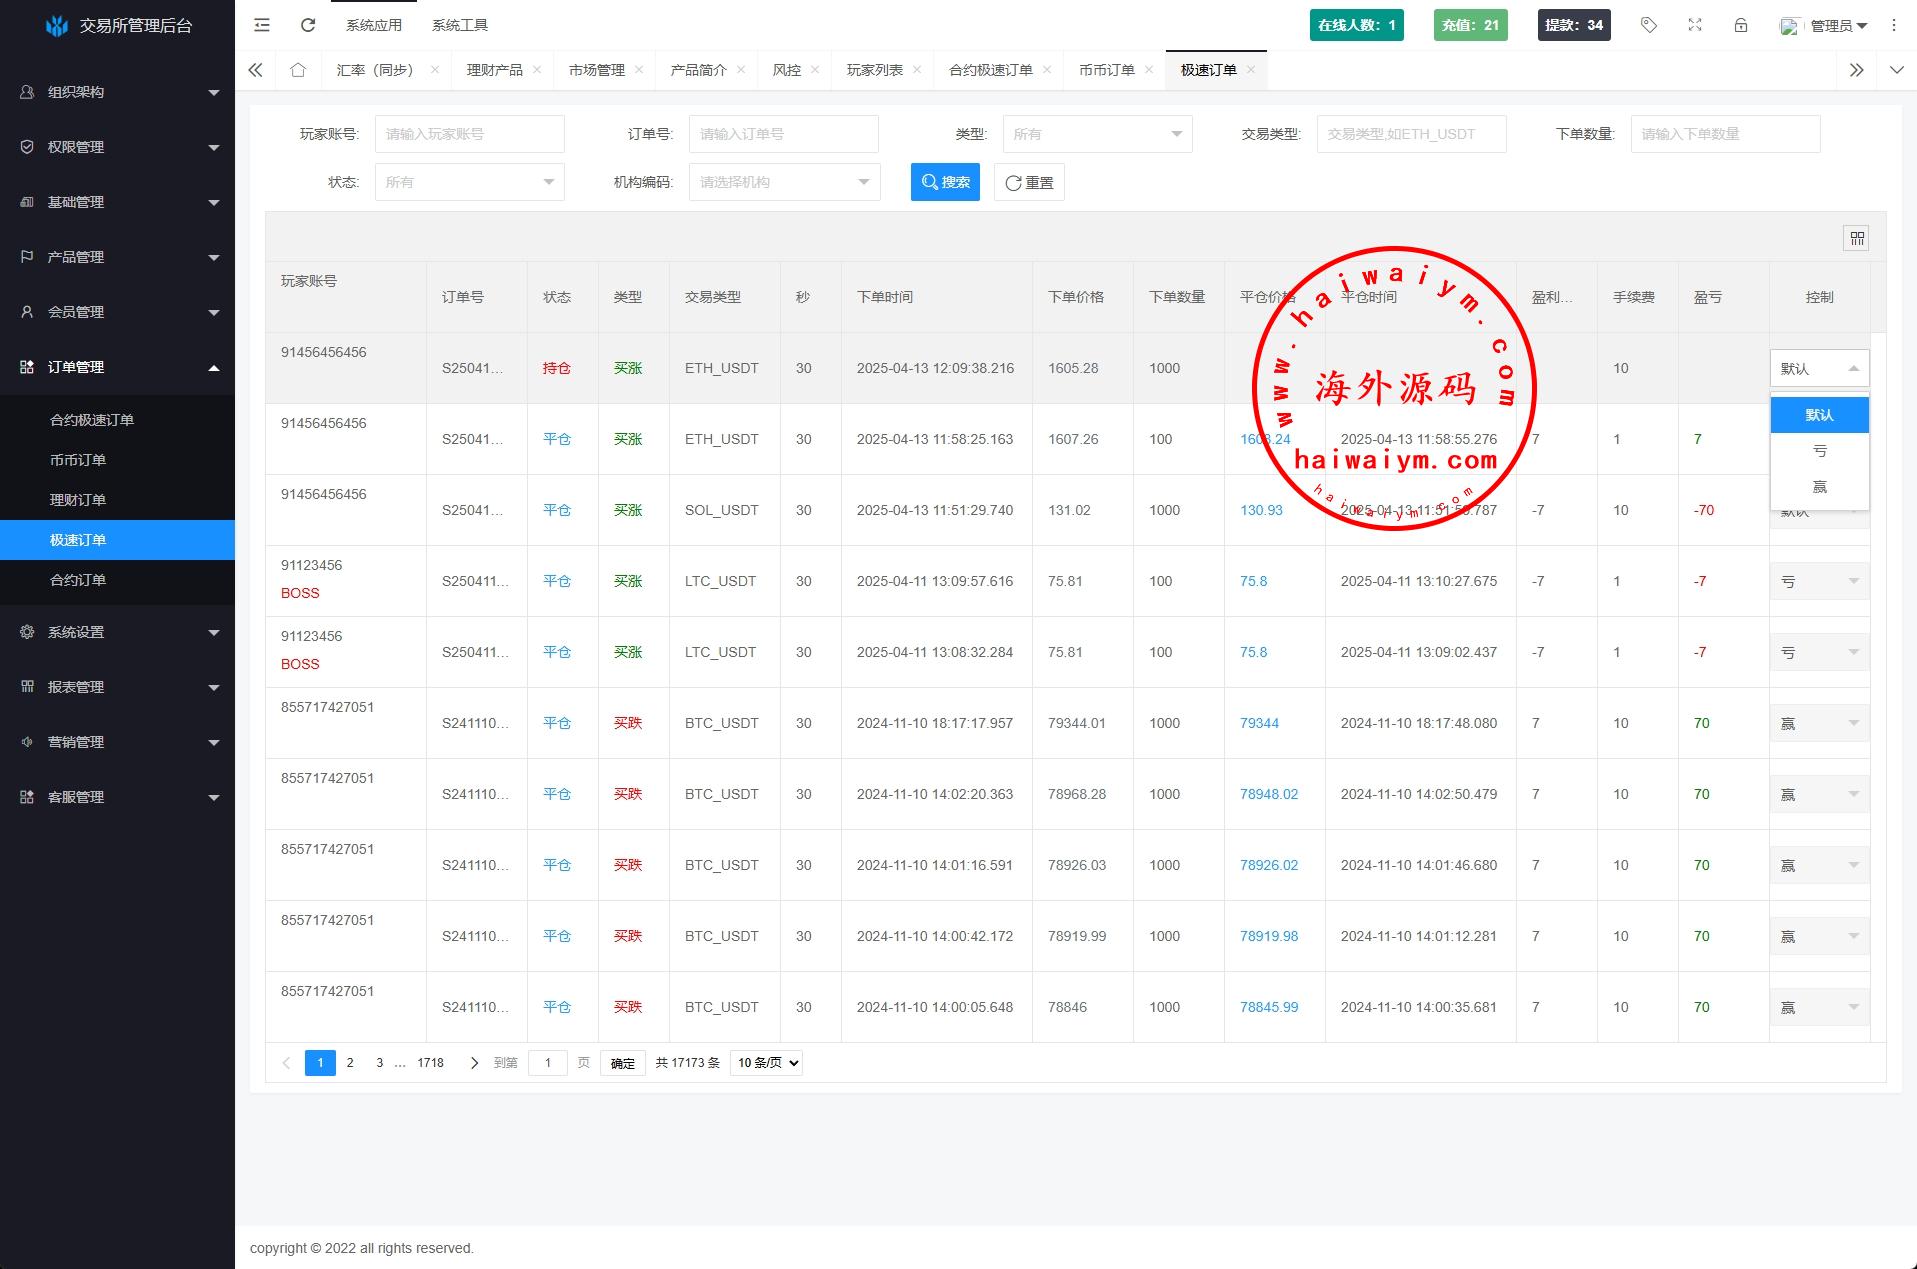Click close price link 79344
1917x1269 pixels.
pyautogui.click(x=1259, y=723)
